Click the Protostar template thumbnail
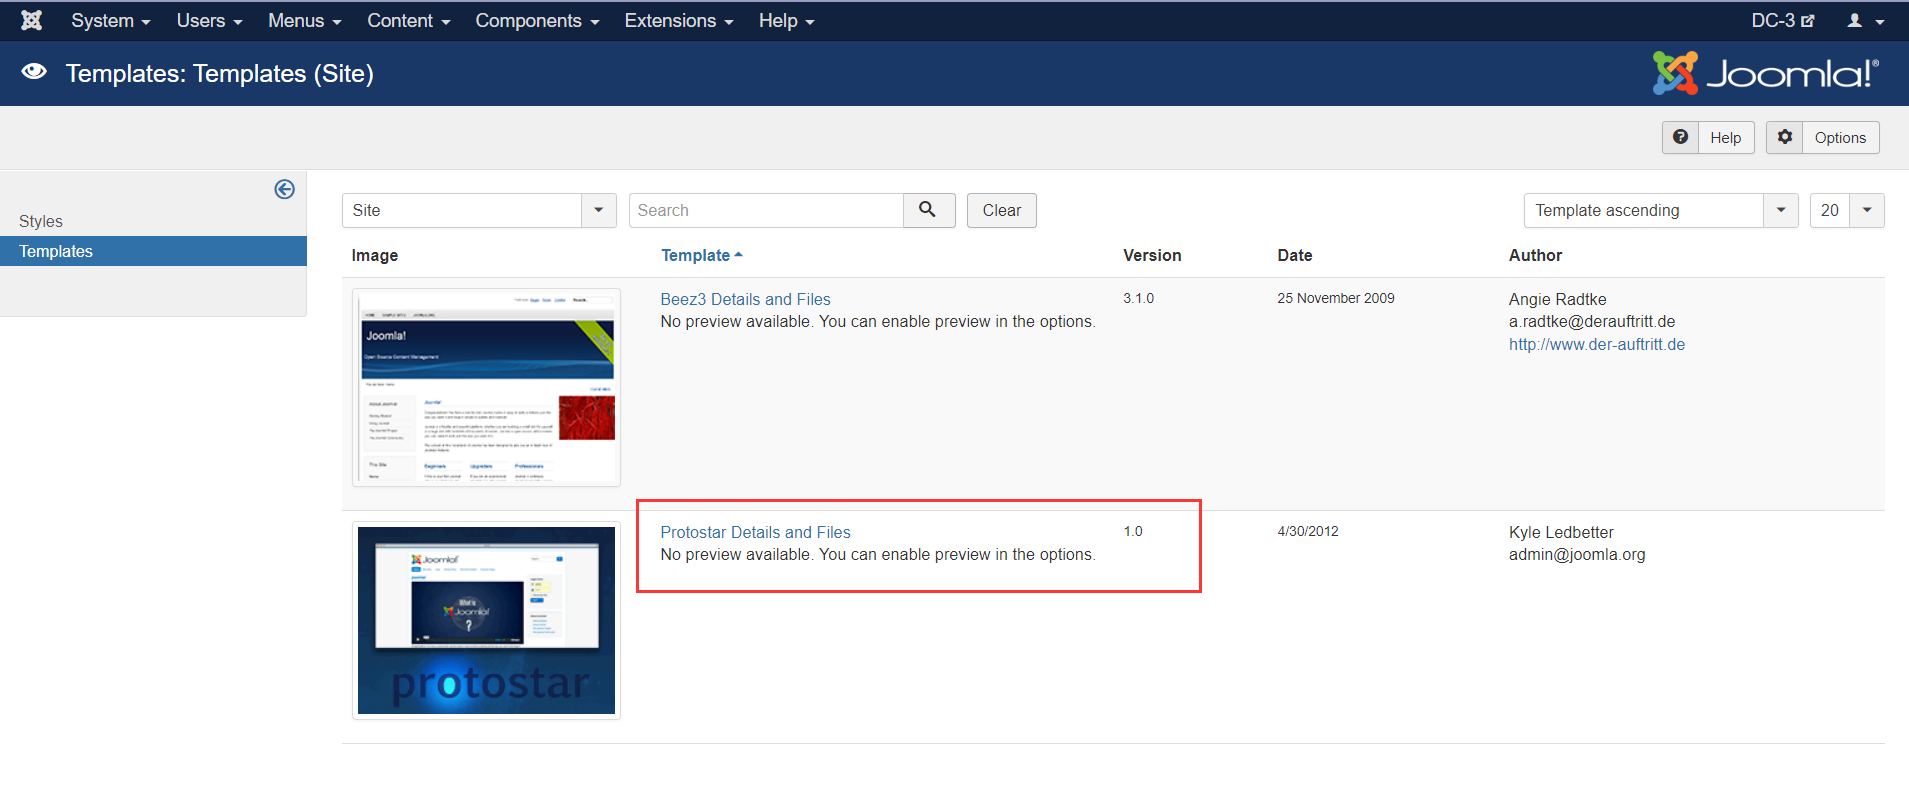The width and height of the screenshot is (1909, 788). pos(486,620)
